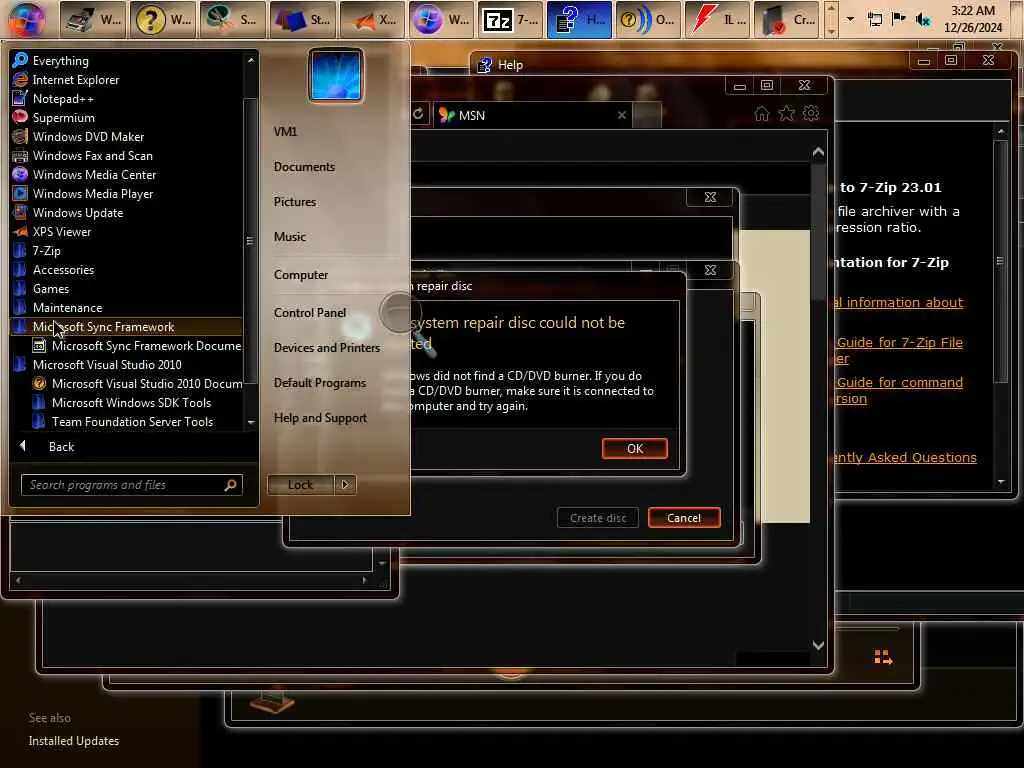The width and height of the screenshot is (1024, 768).
Task: Expand Microsoft Windows SDK Tools folder
Action: (x=131, y=402)
